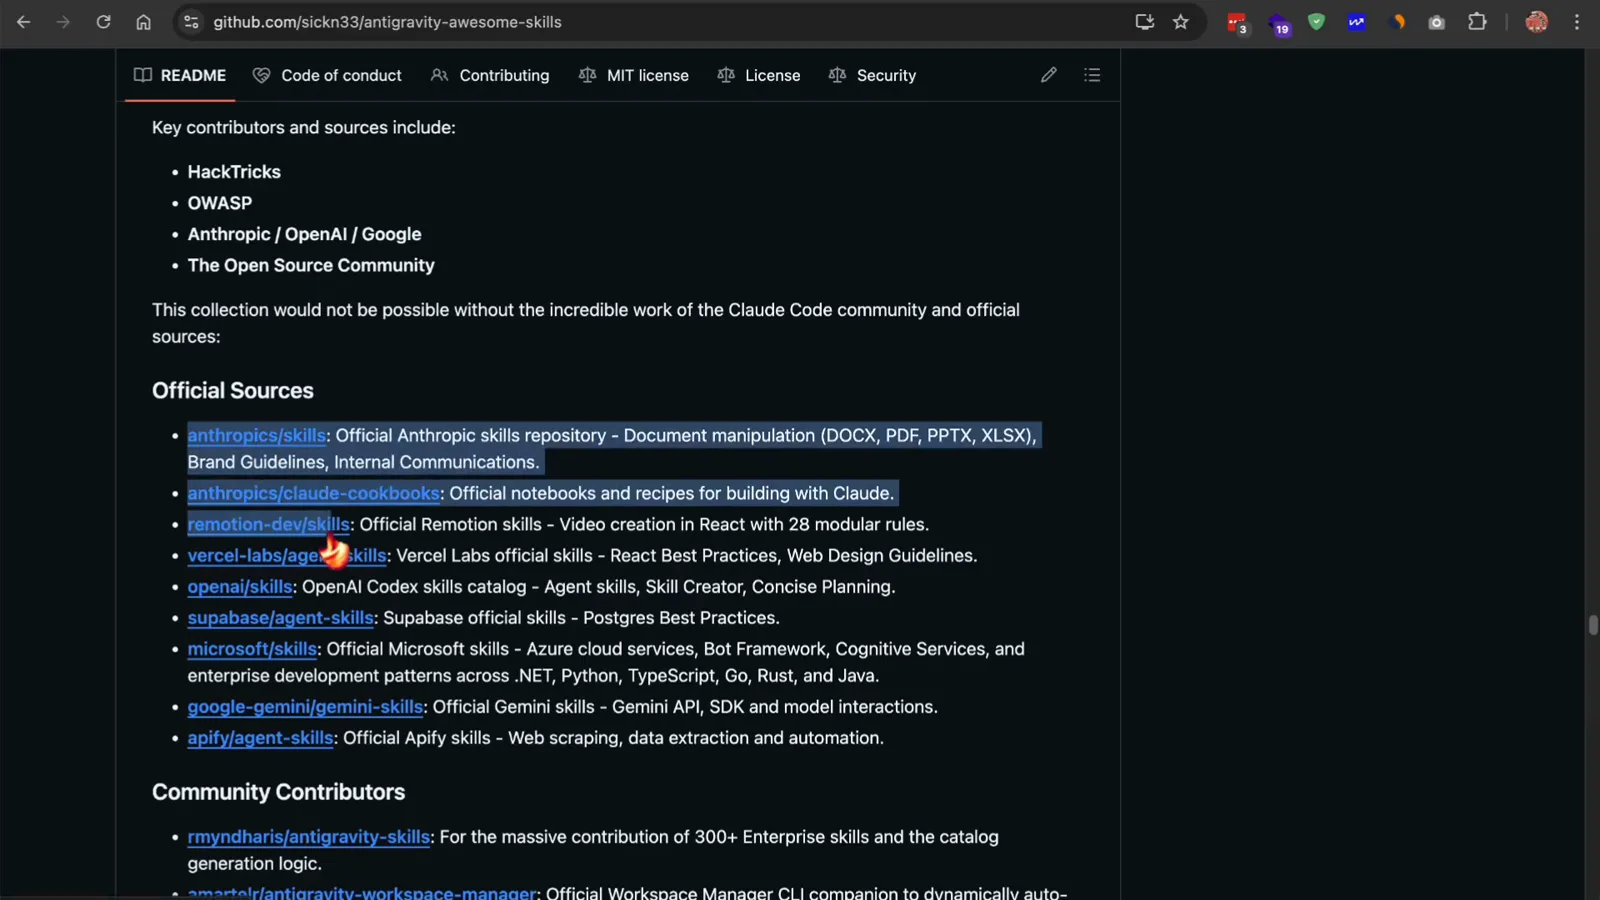The height and width of the screenshot is (900, 1600).
Task: Click the page vertical scrollbar thumb
Action: pos(1593,625)
